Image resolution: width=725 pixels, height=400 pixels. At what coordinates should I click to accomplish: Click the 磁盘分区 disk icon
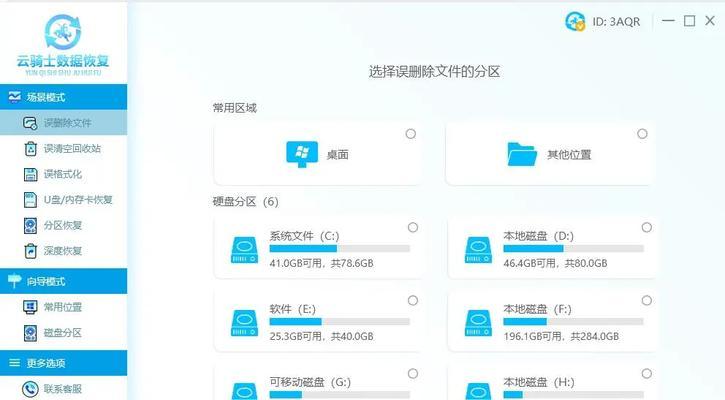pyautogui.click(x=30, y=333)
